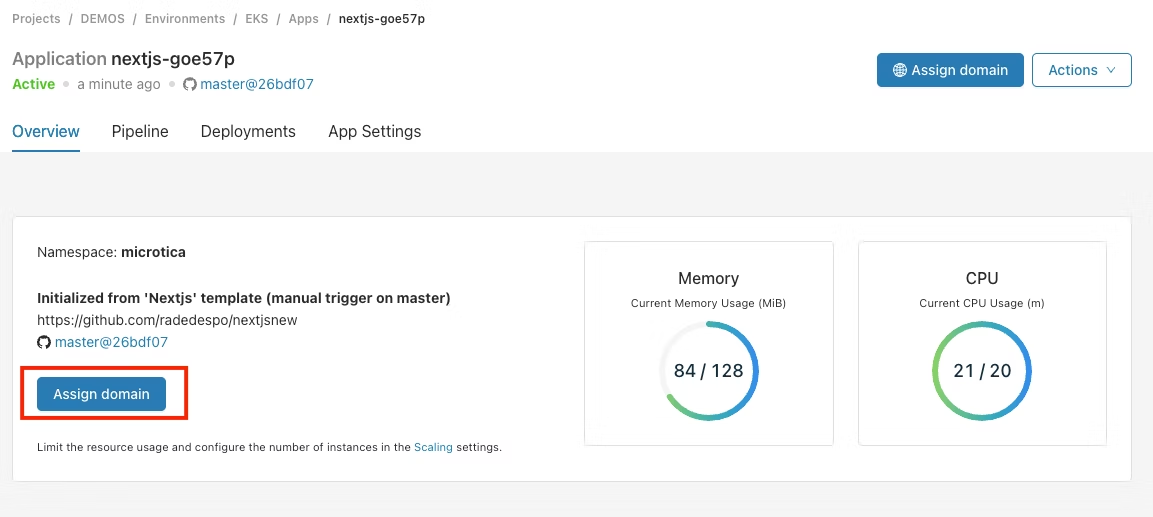Click the Application nextjs-goe57p heading
This screenshot has width=1153, height=517.
click(x=124, y=59)
